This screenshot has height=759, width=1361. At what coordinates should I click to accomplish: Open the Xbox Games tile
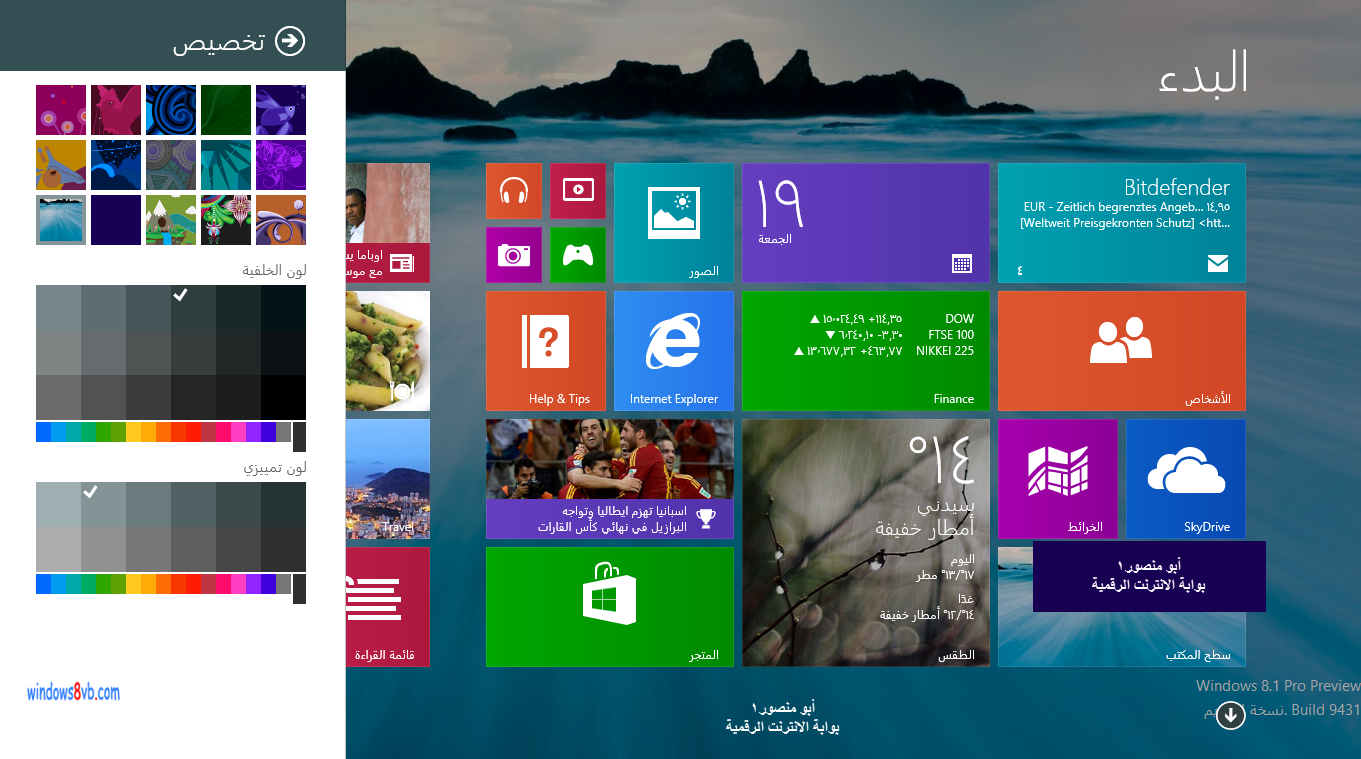coord(577,255)
